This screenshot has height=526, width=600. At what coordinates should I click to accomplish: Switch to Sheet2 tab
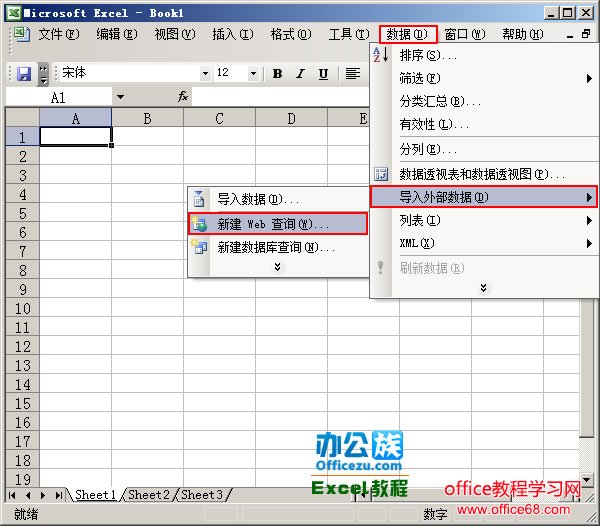pyautogui.click(x=149, y=495)
